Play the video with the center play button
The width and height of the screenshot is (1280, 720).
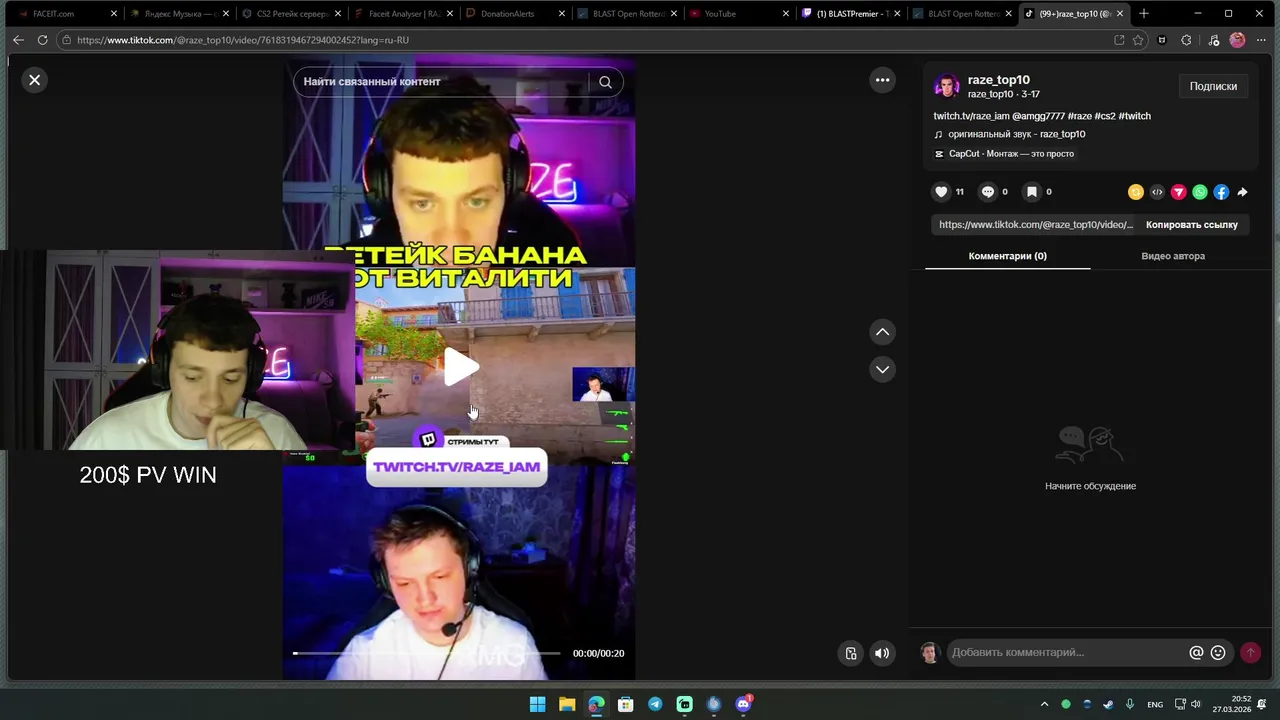tap(461, 367)
